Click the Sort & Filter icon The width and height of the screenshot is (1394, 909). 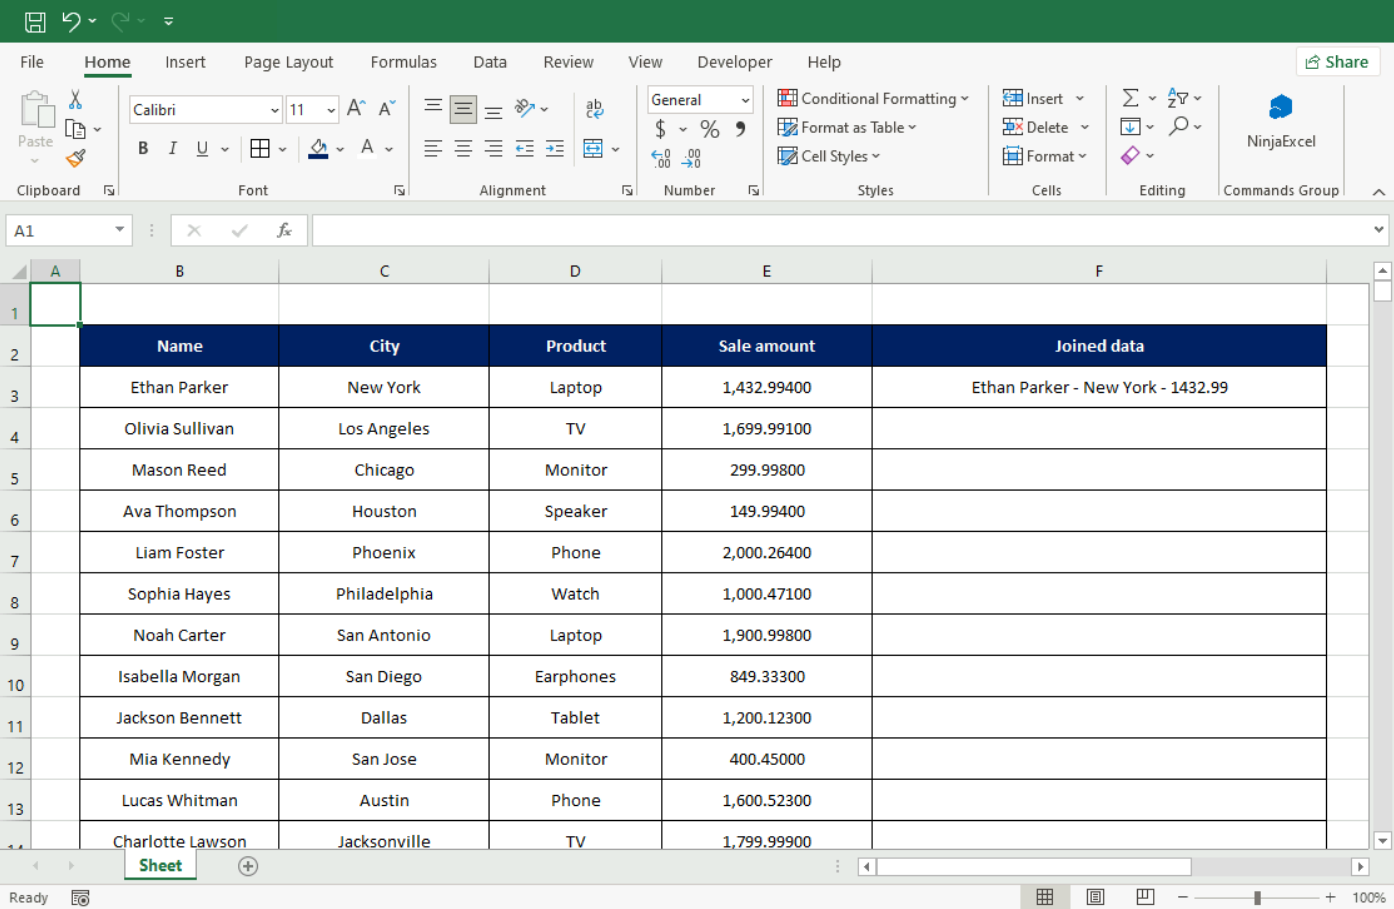(x=1178, y=98)
